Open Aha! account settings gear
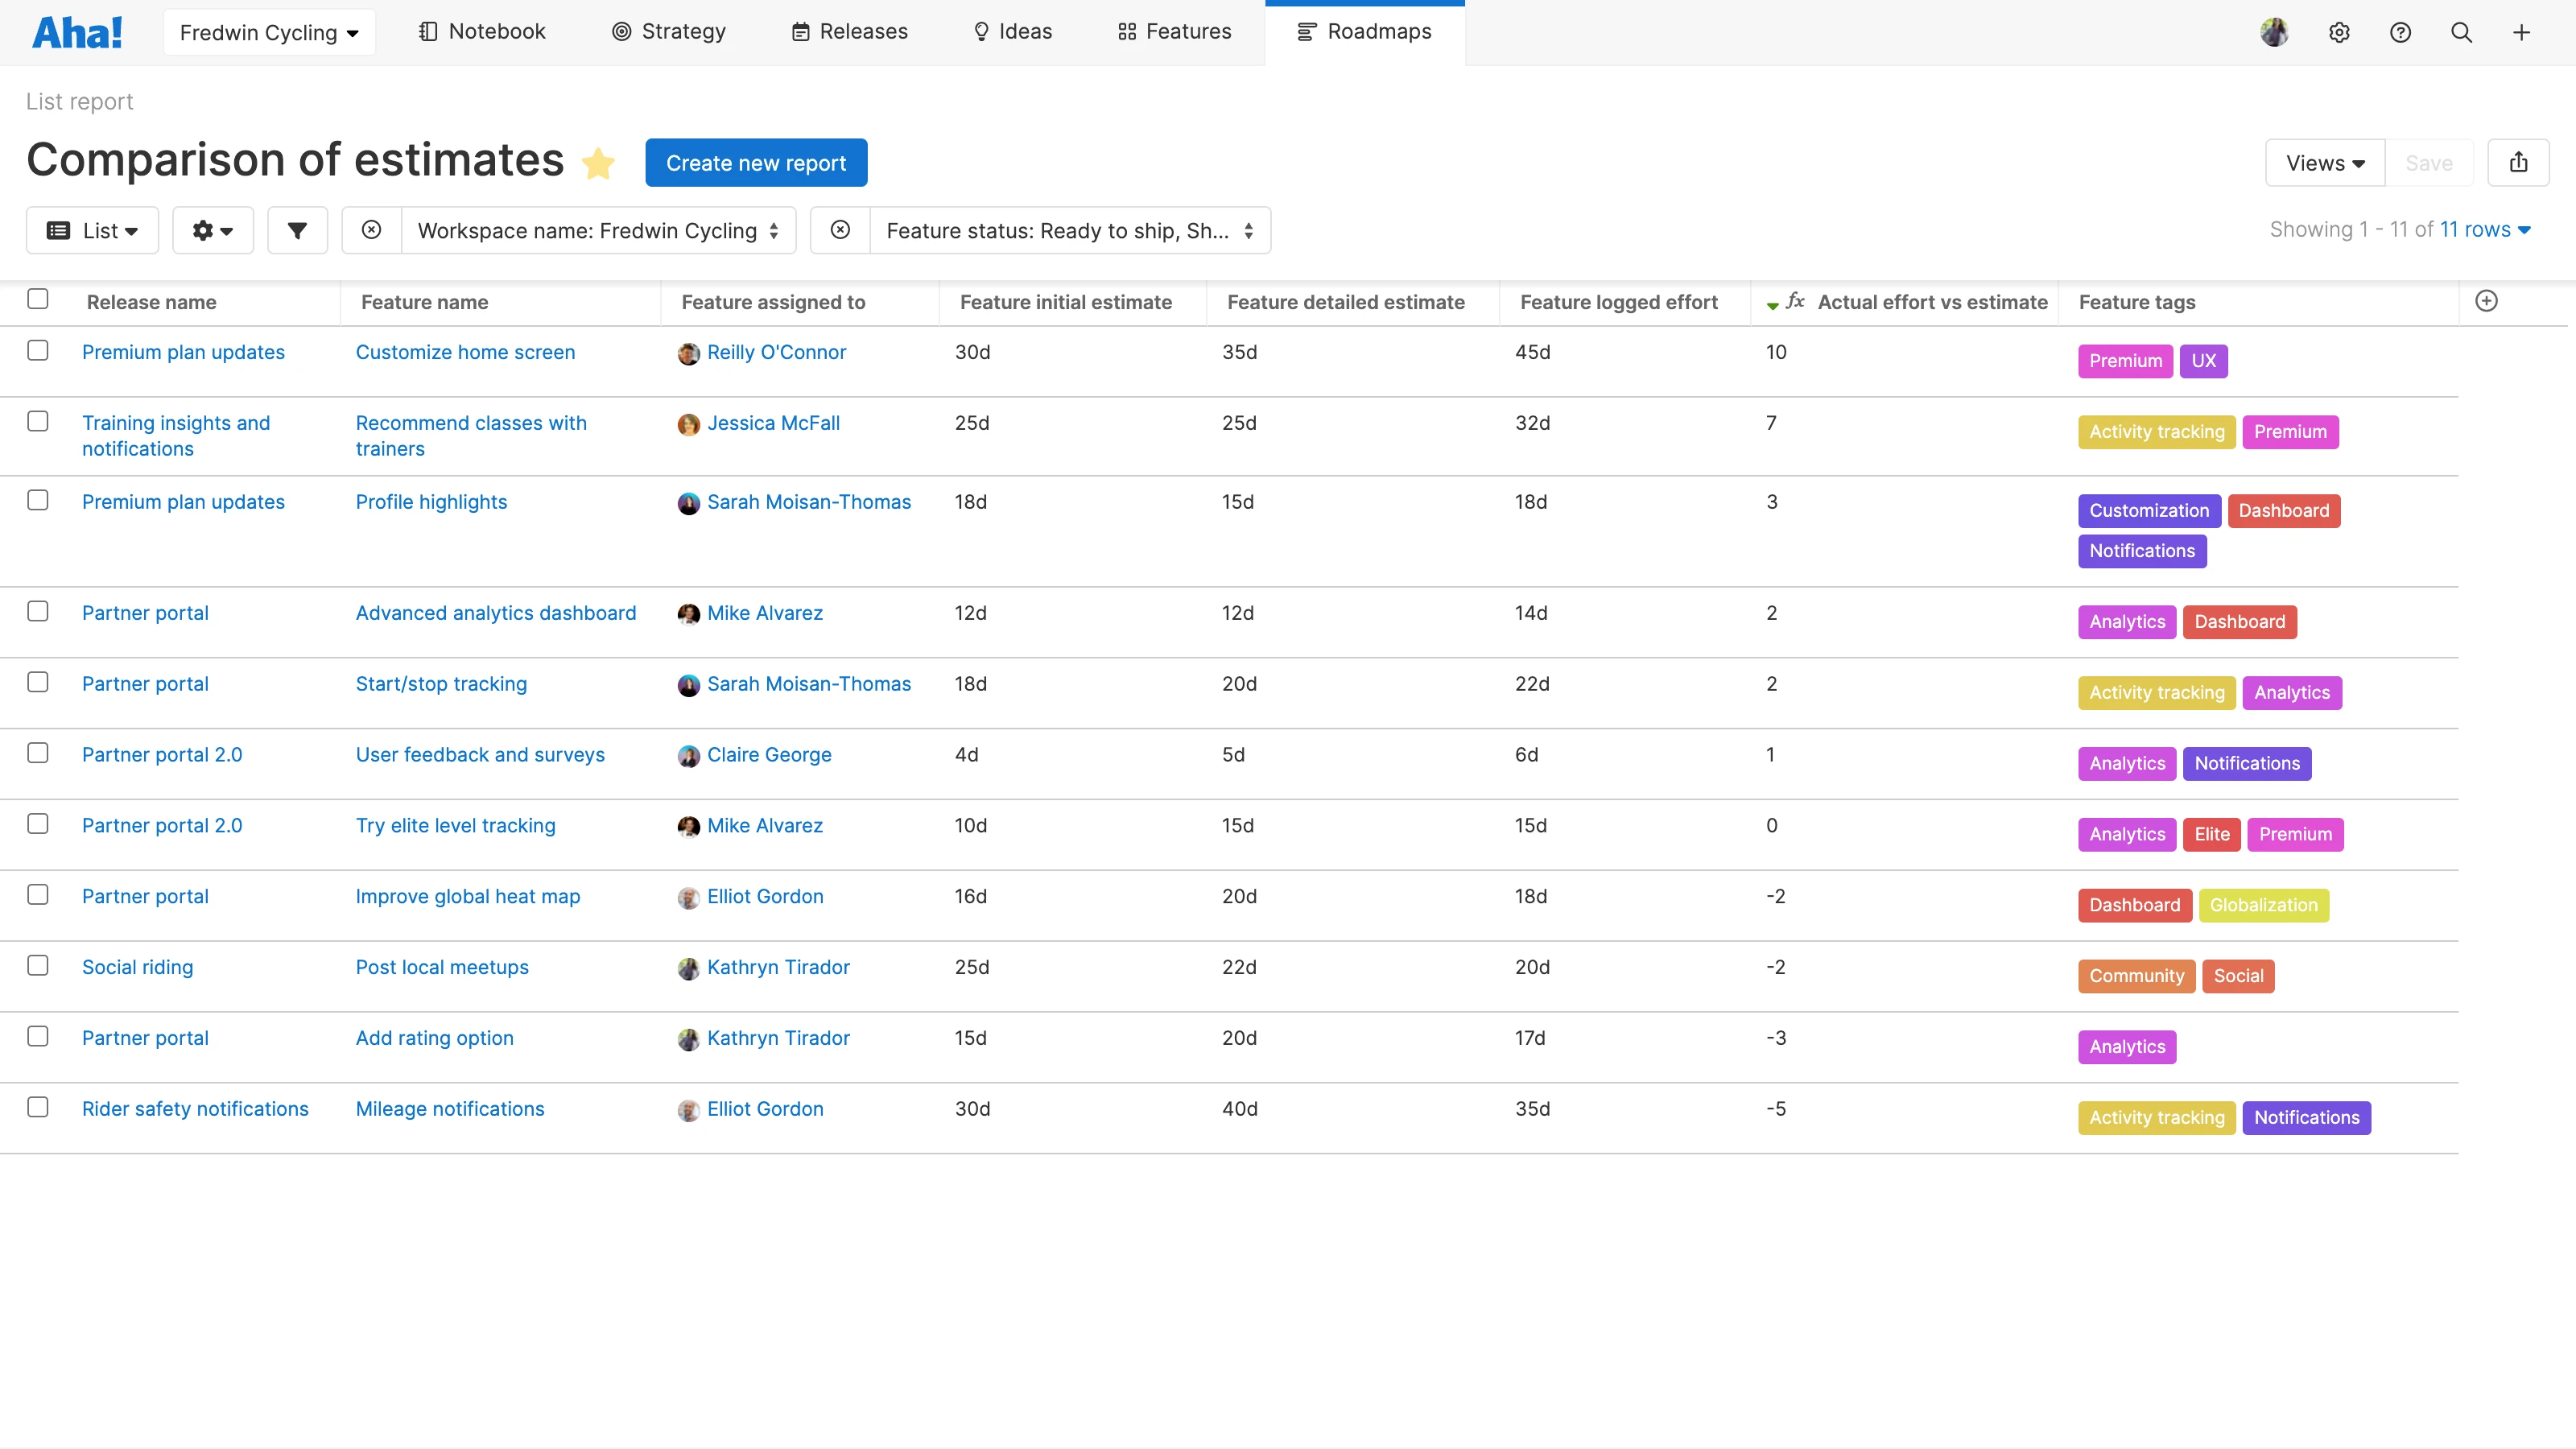Screen dimensions: 2576x1449 pos(2340,32)
